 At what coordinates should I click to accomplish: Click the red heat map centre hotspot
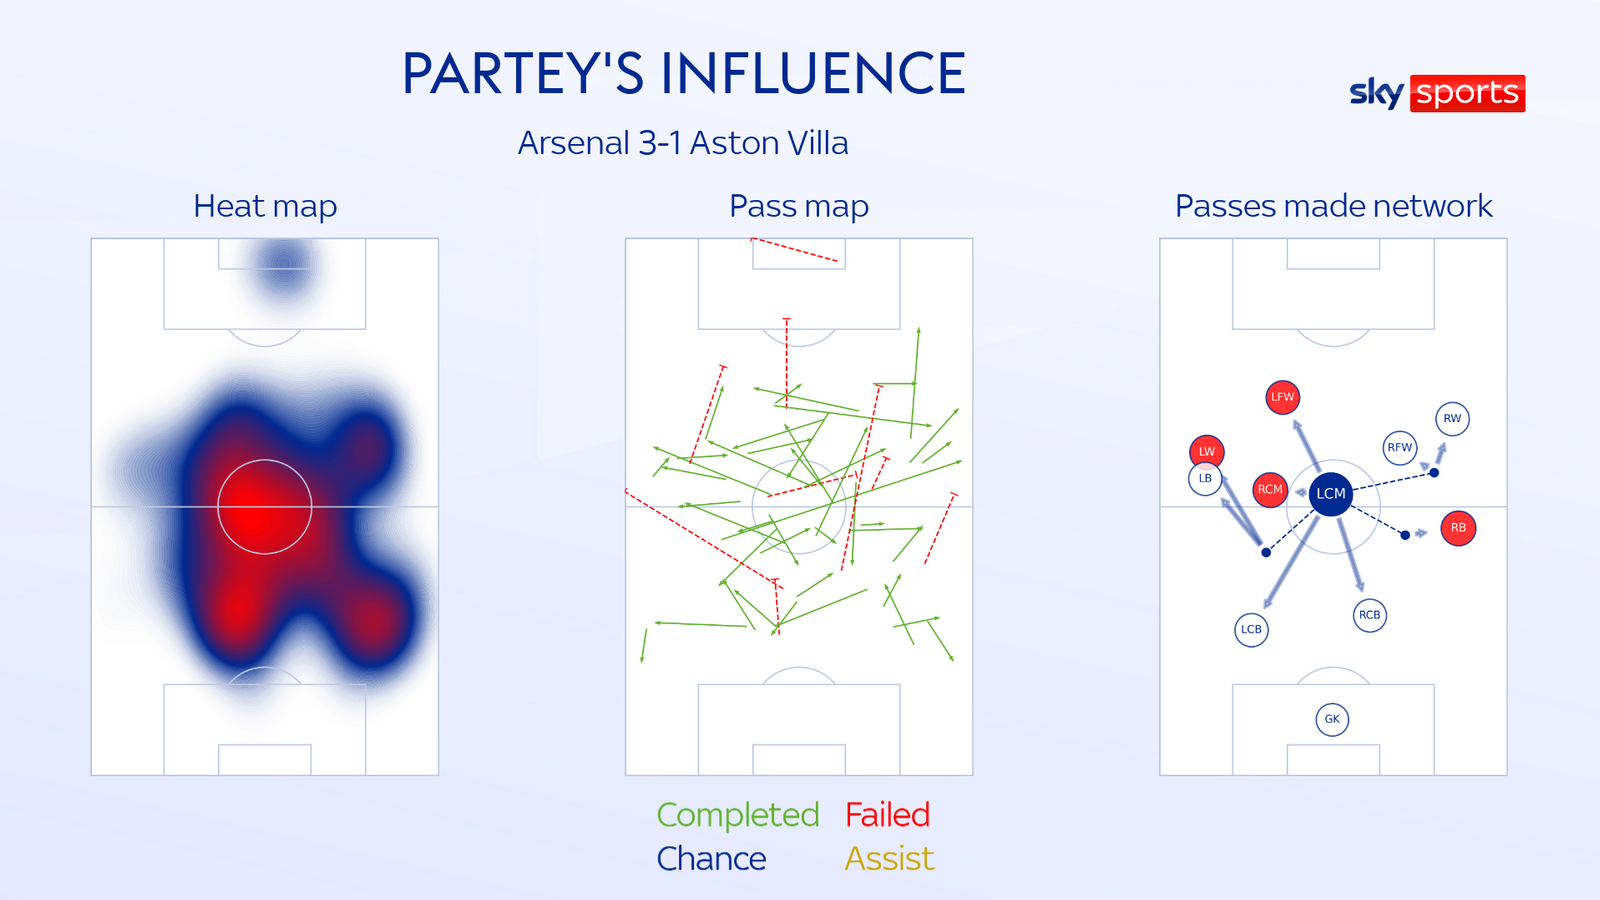click(262, 507)
